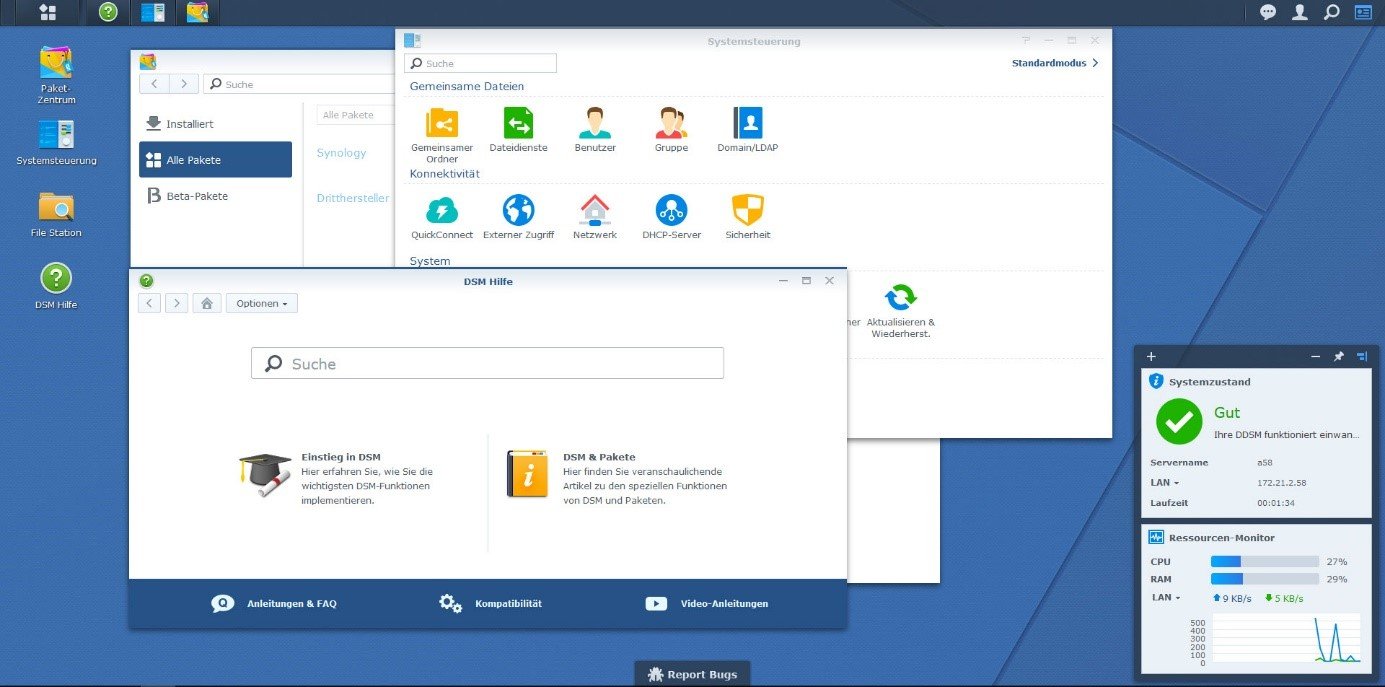Open Benutzer settings in Systemsteuerung
The height and width of the screenshot is (687, 1385).
(595, 130)
